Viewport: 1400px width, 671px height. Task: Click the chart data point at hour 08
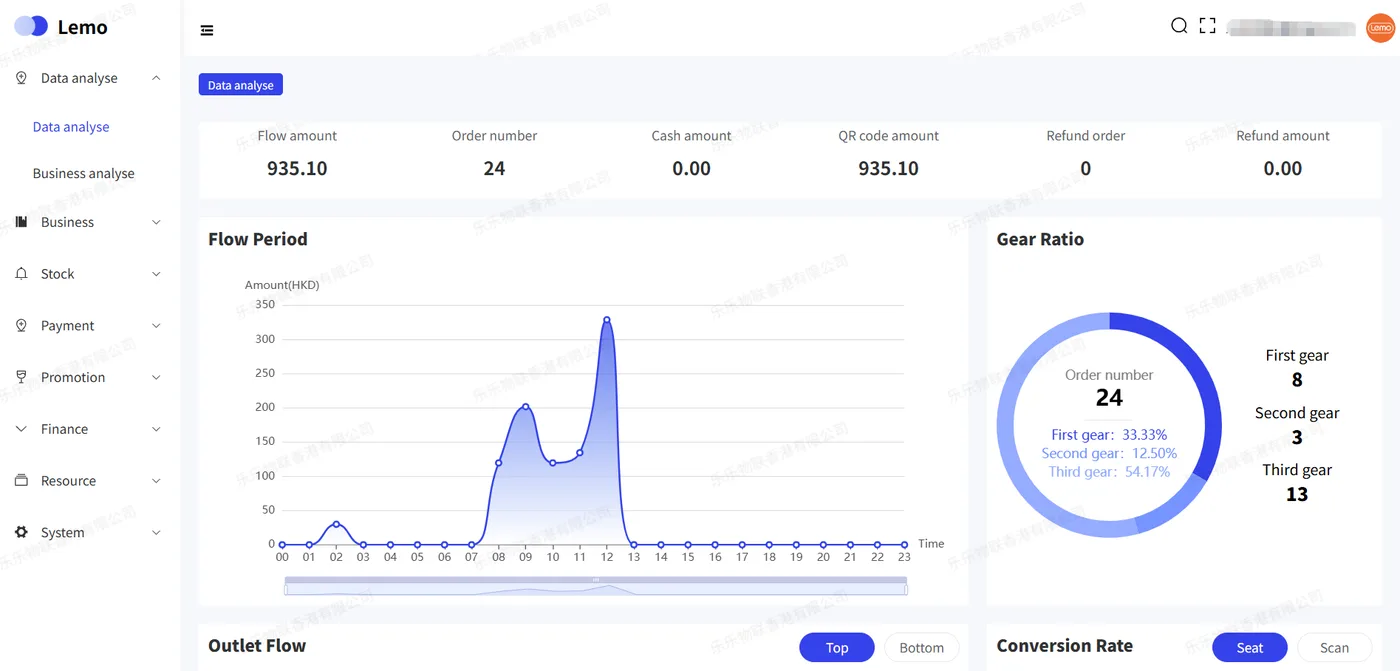tap(498, 463)
